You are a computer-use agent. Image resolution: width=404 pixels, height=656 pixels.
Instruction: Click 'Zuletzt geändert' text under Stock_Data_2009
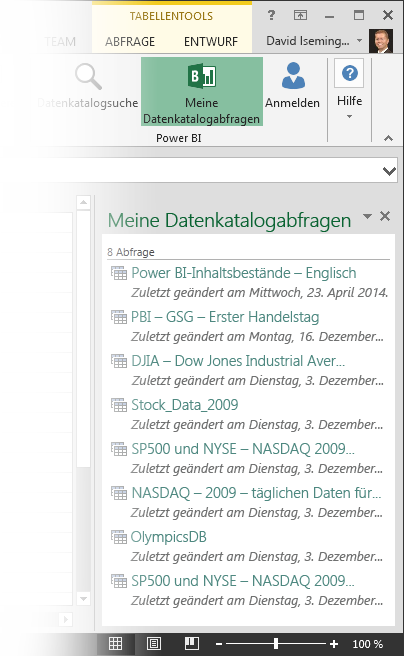coord(257,424)
